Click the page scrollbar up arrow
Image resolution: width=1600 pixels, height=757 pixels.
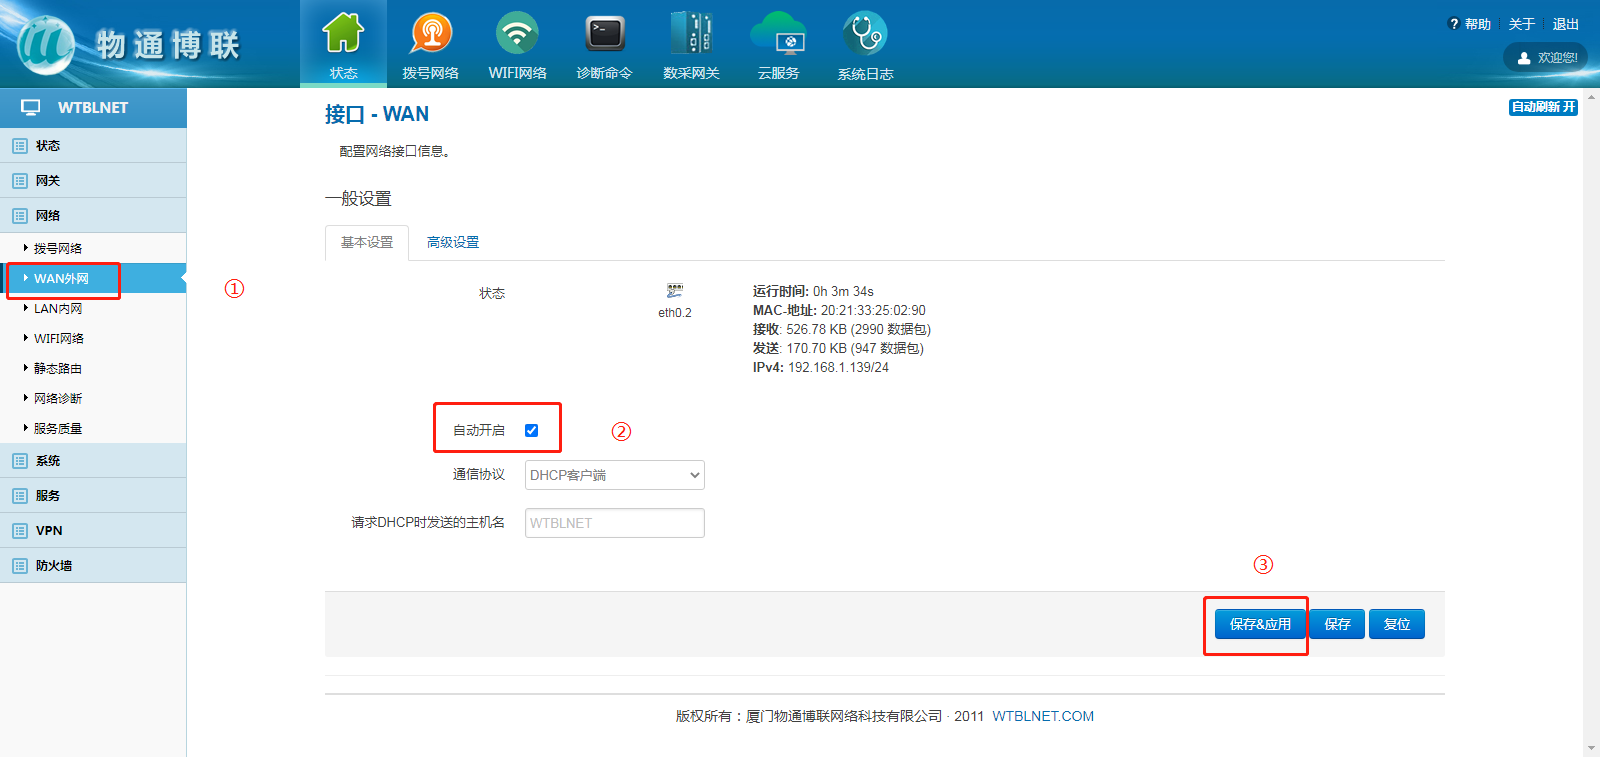coord(1591,97)
